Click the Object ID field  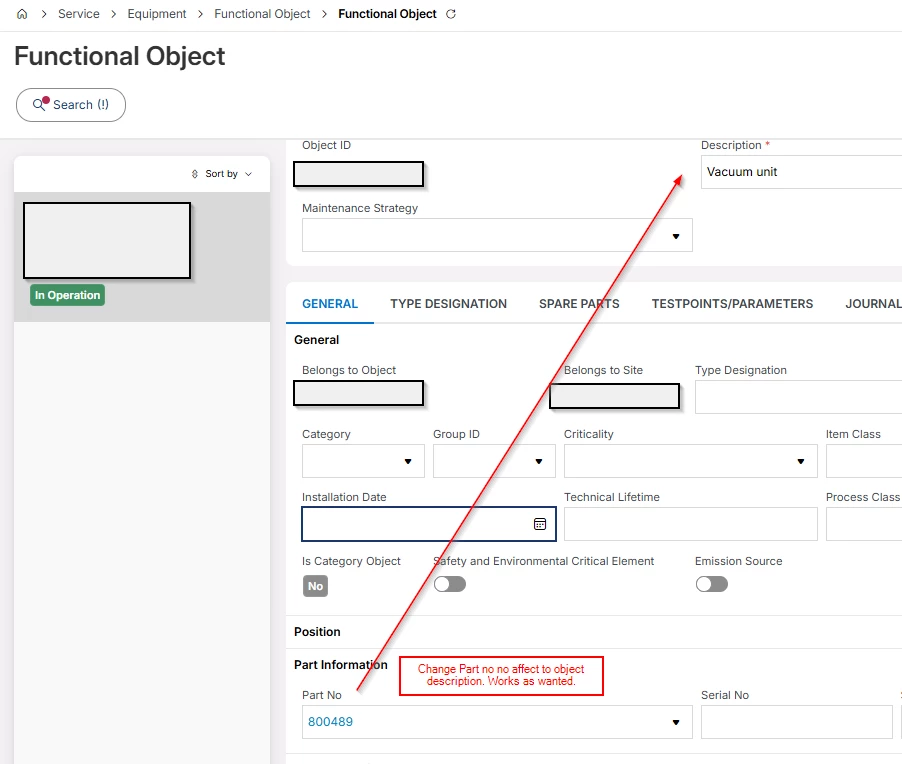[358, 174]
